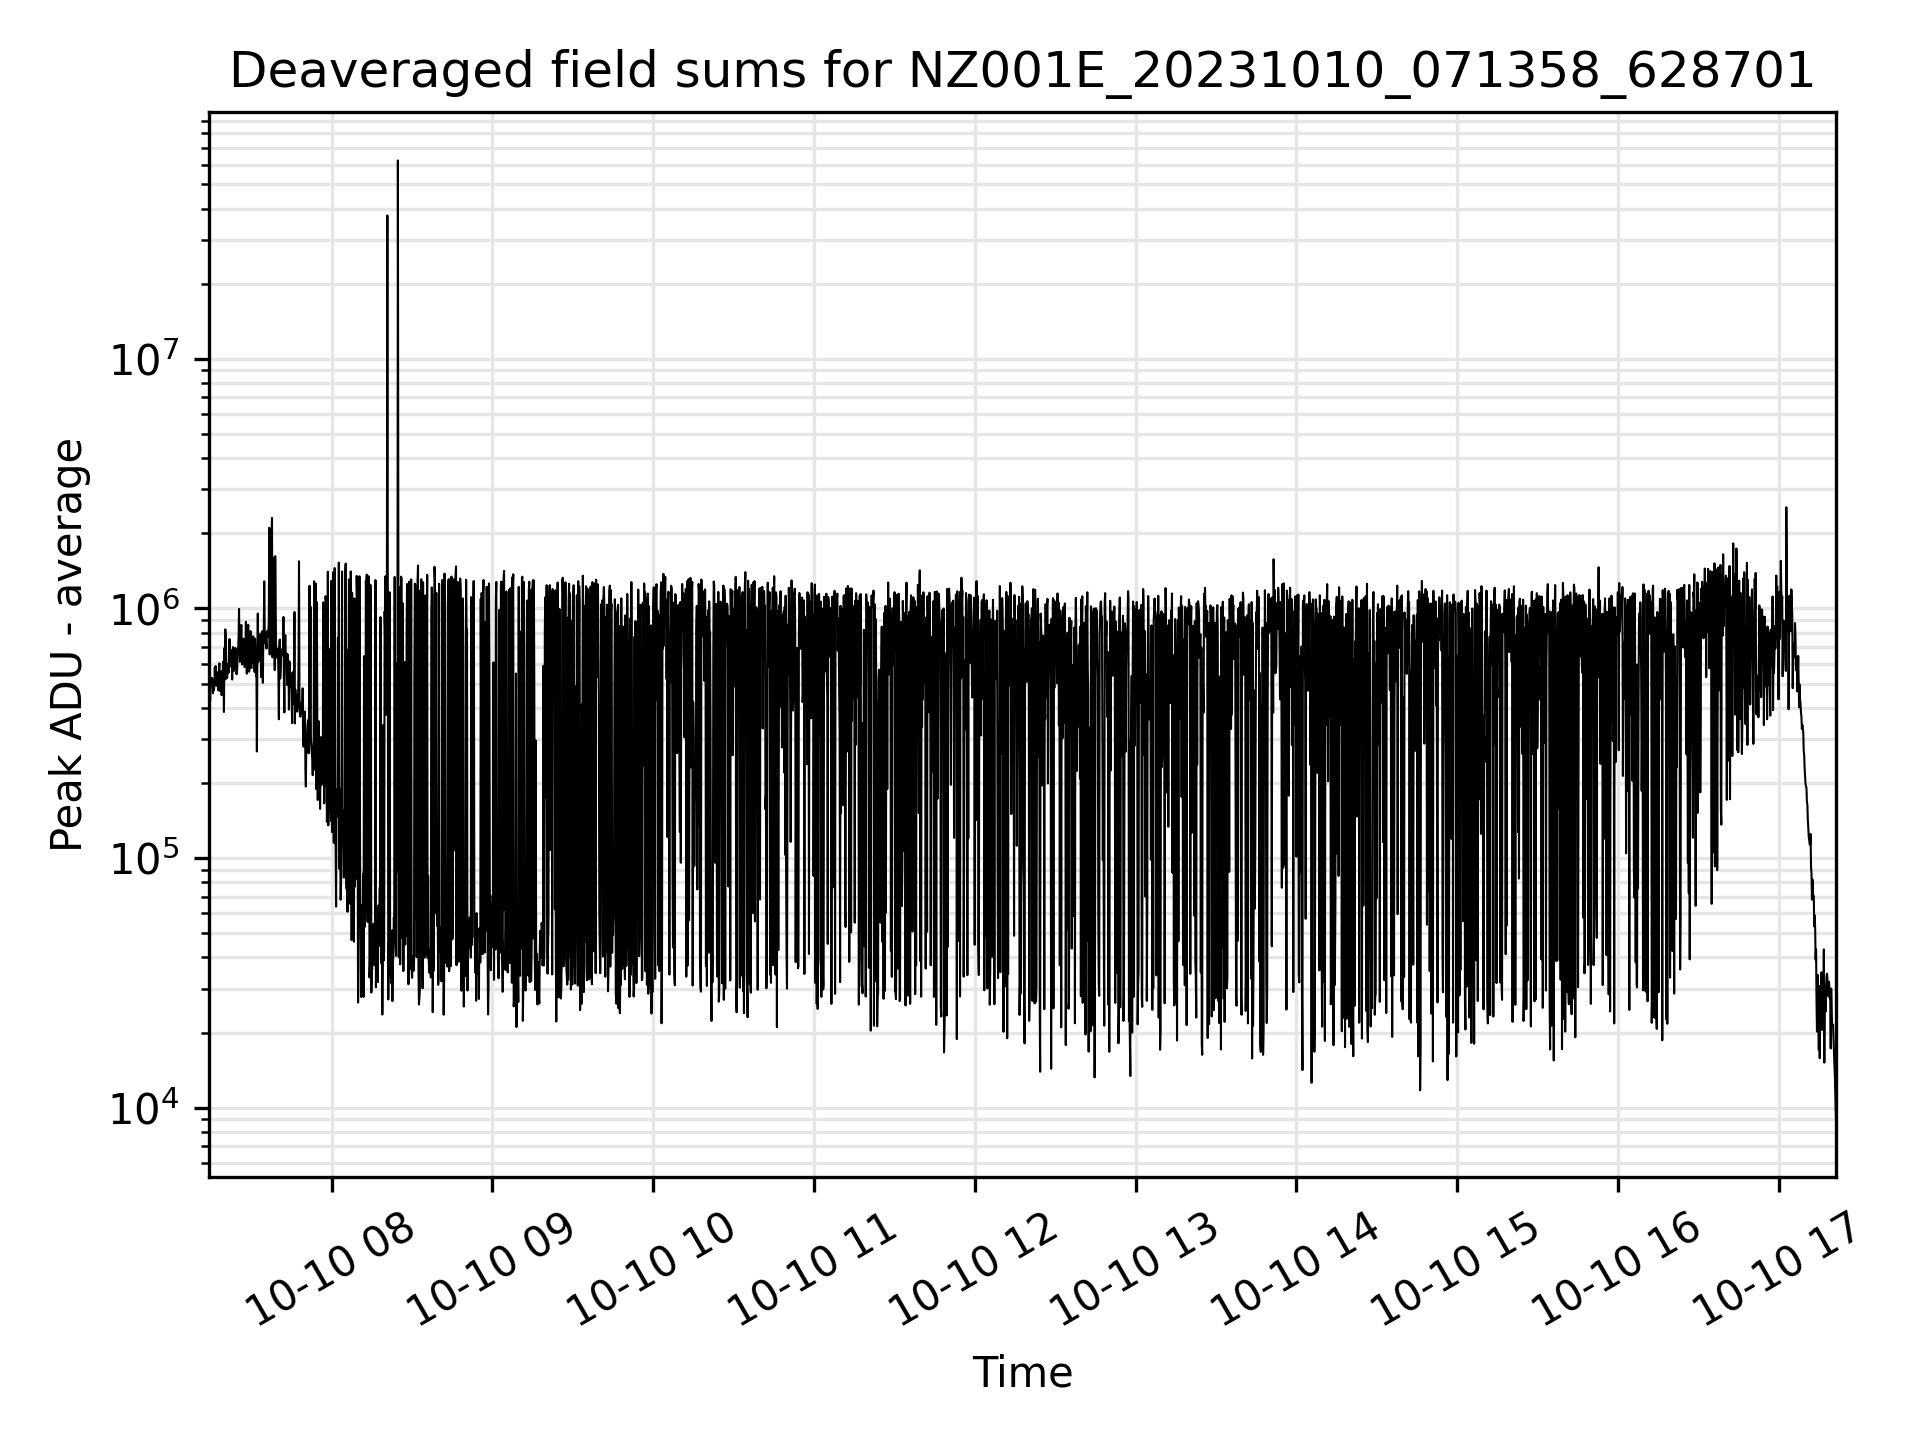Click the '10-10 13' x-axis tick label
1920x1440 pixels.
1136,1269
